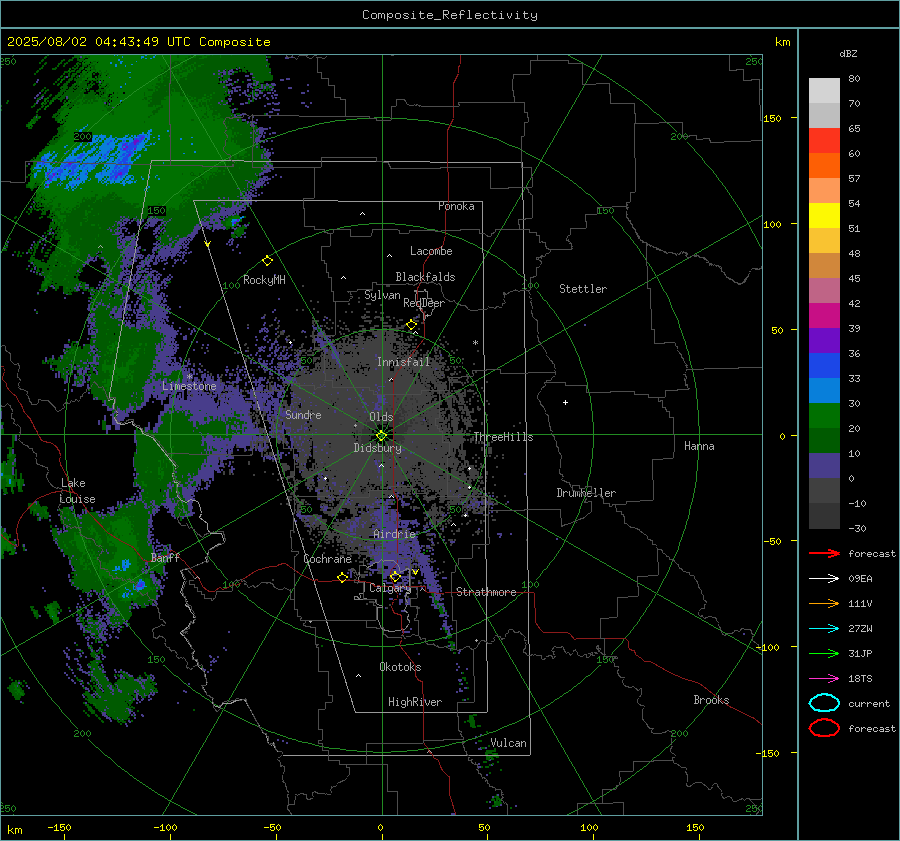Click the white plus marker west of Hanna

coord(565,402)
